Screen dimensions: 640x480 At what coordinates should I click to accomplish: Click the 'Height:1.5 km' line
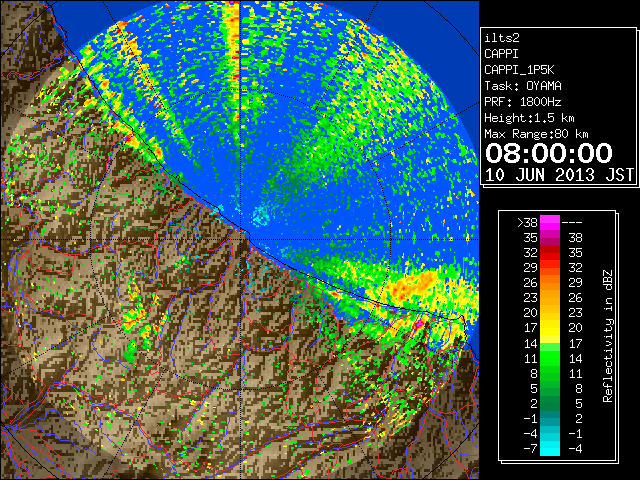click(529, 118)
